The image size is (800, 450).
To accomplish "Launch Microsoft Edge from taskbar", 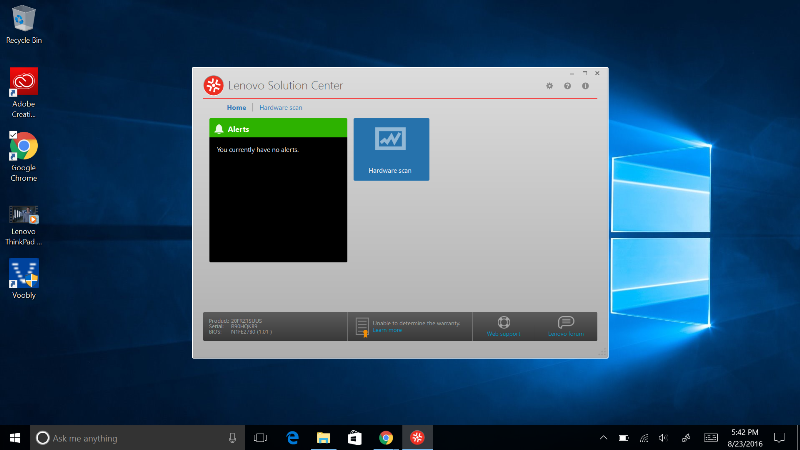I will click(x=292, y=438).
